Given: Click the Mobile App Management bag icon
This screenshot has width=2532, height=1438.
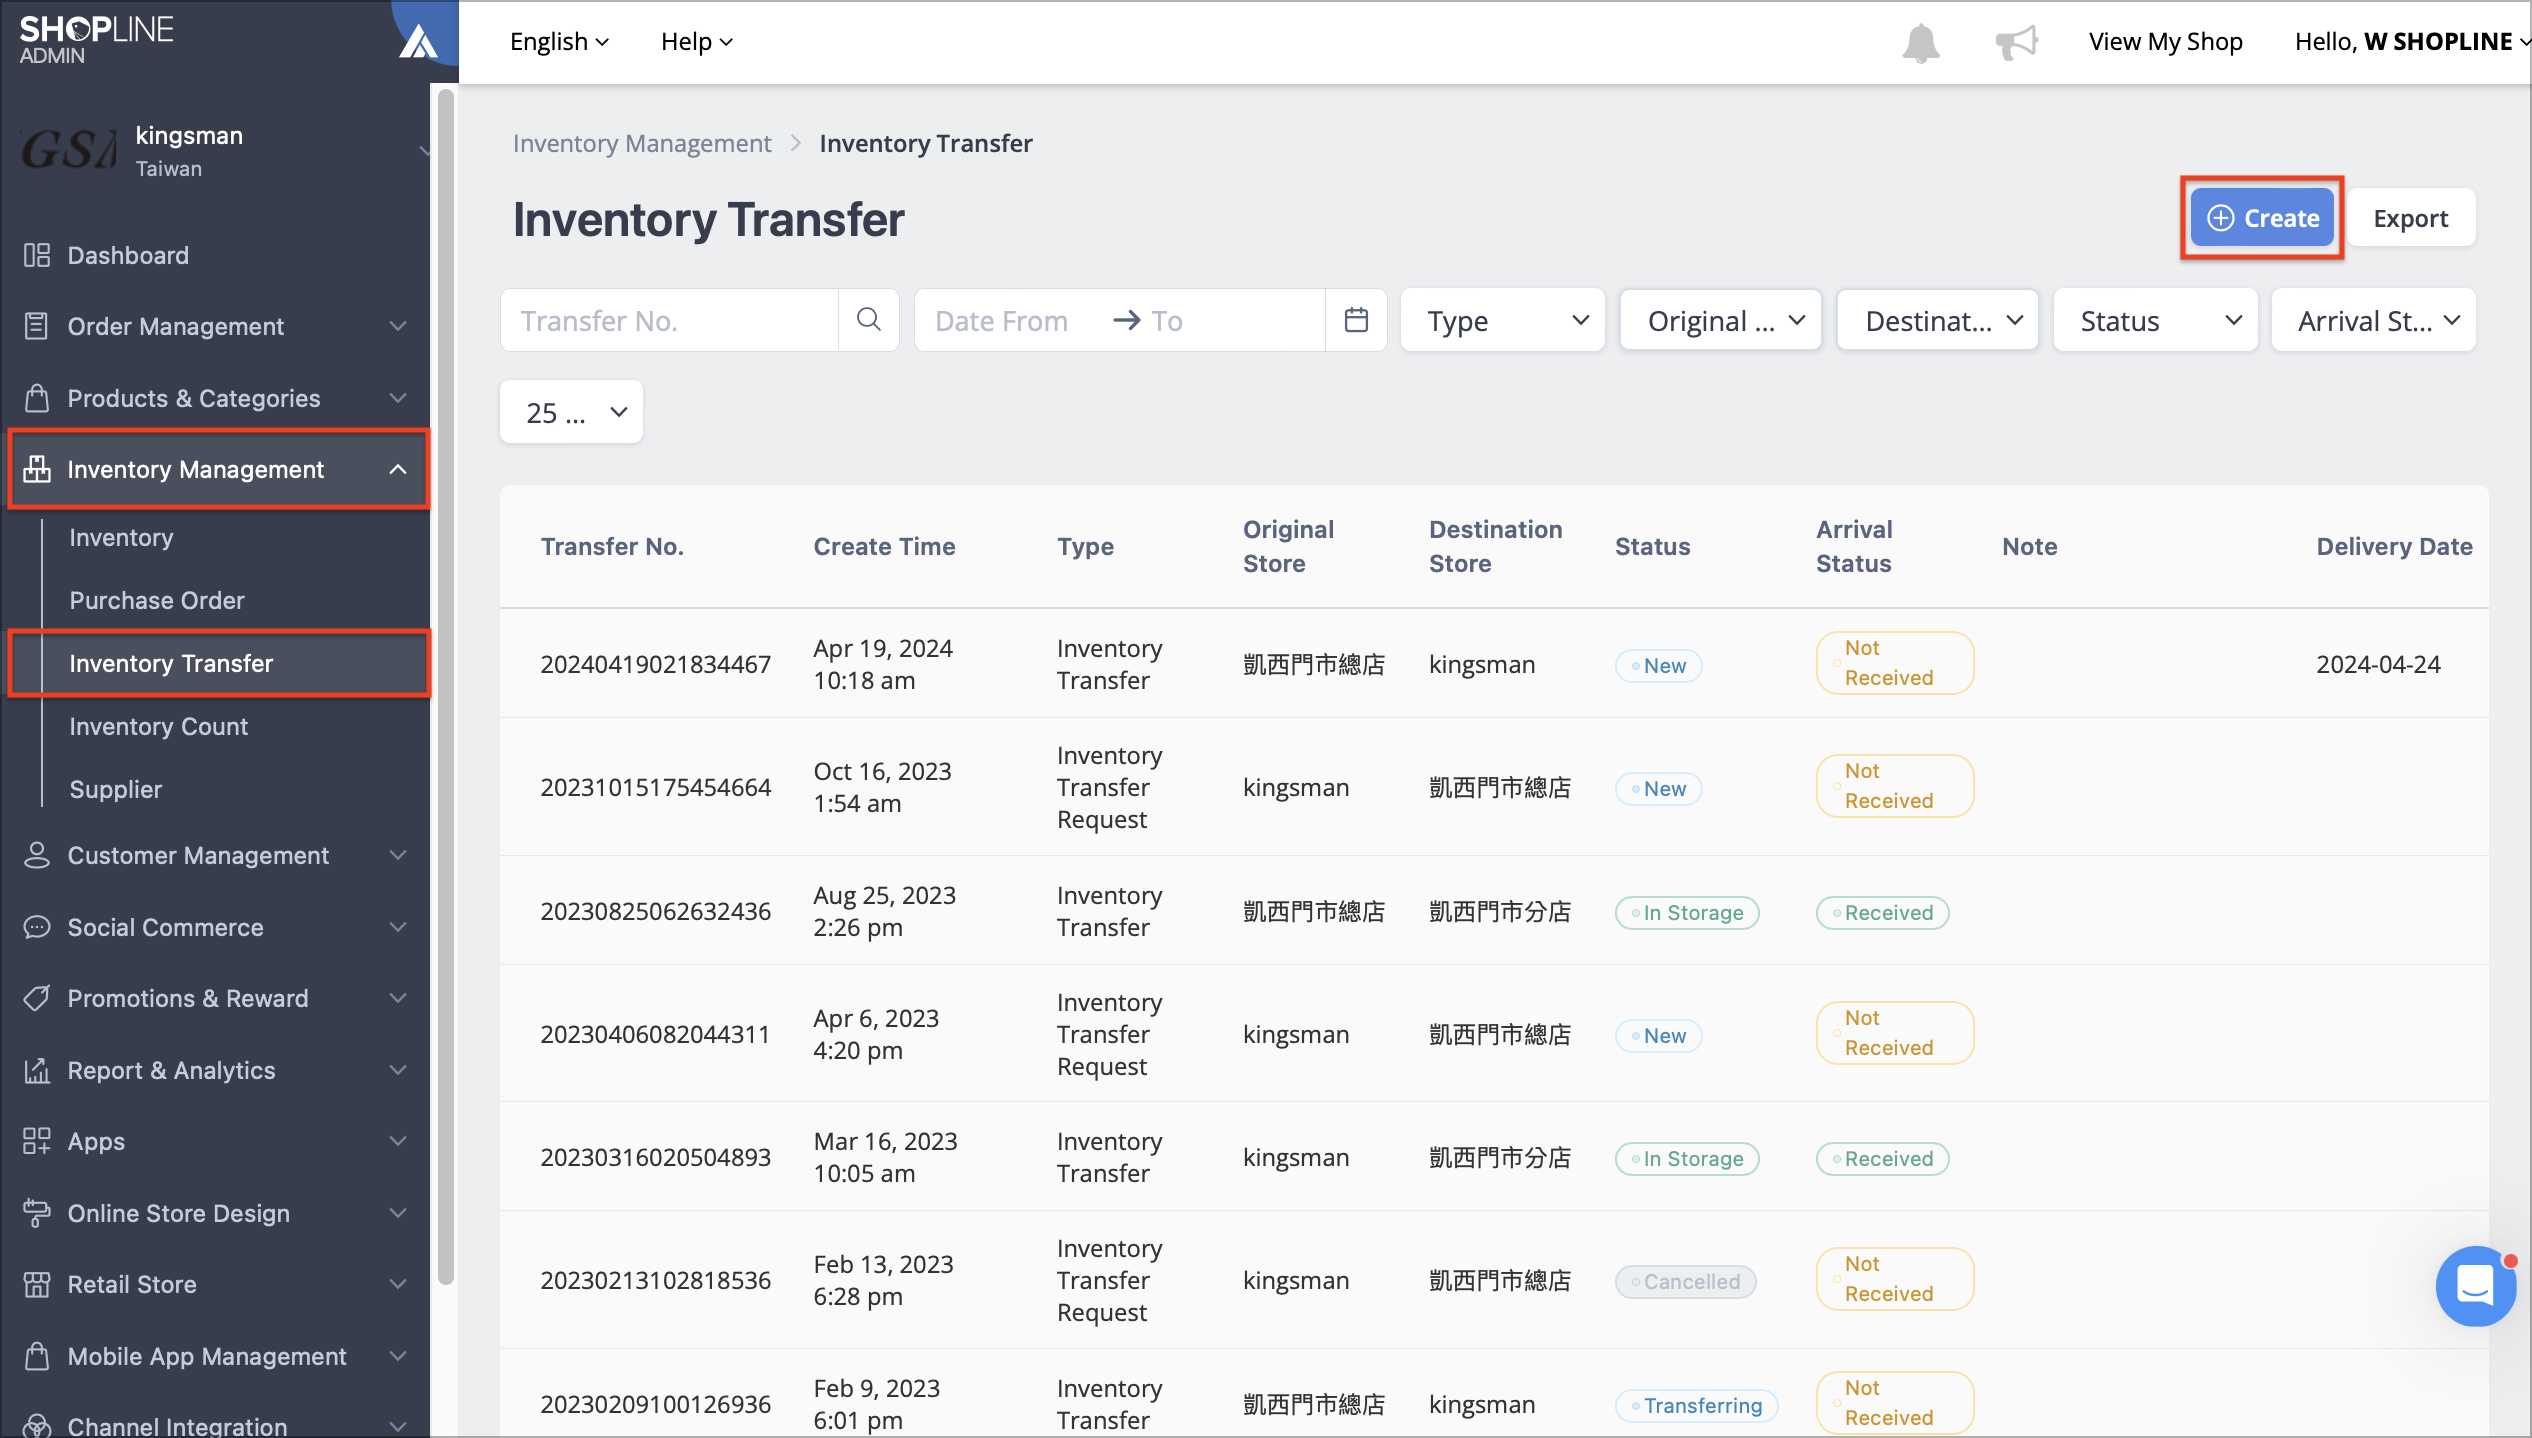Looking at the screenshot, I should pos(37,1356).
